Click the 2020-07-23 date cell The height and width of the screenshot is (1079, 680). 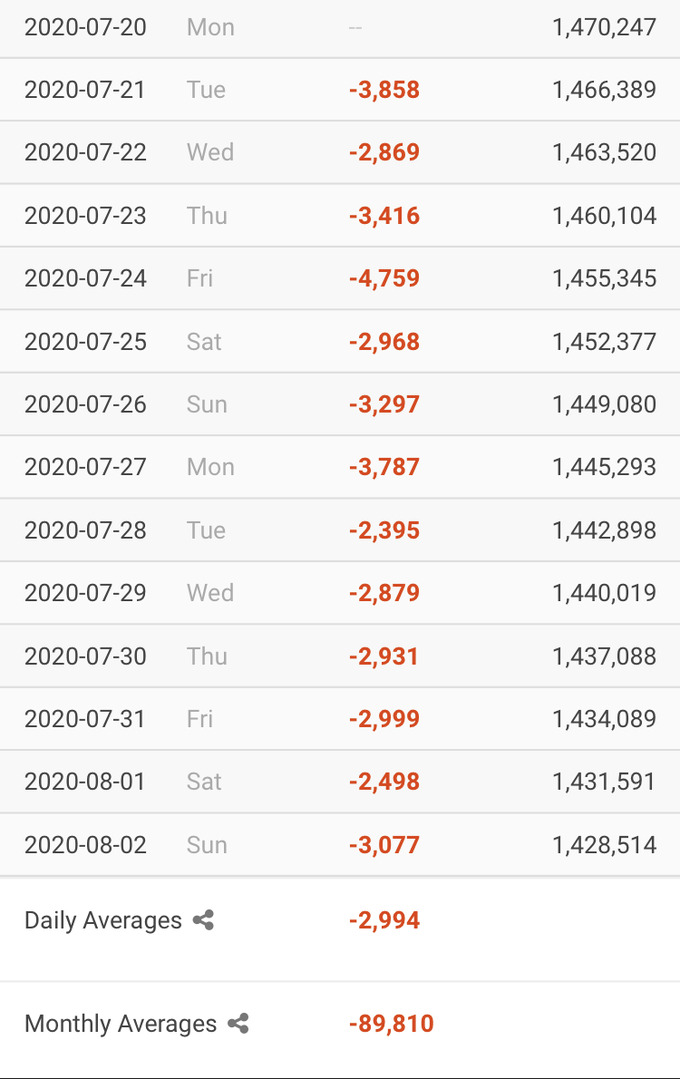pos(85,216)
